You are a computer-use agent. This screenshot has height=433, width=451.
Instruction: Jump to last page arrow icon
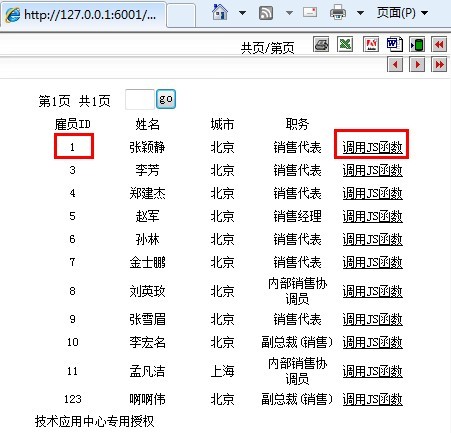(439, 64)
